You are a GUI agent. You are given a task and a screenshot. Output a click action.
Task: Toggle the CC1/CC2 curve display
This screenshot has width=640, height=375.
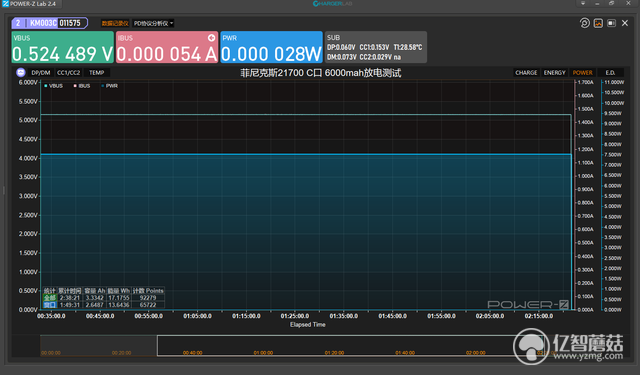(x=69, y=73)
